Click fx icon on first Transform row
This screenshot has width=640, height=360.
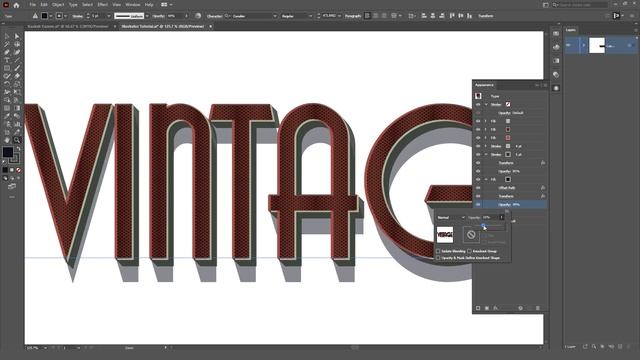click(x=543, y=163)
